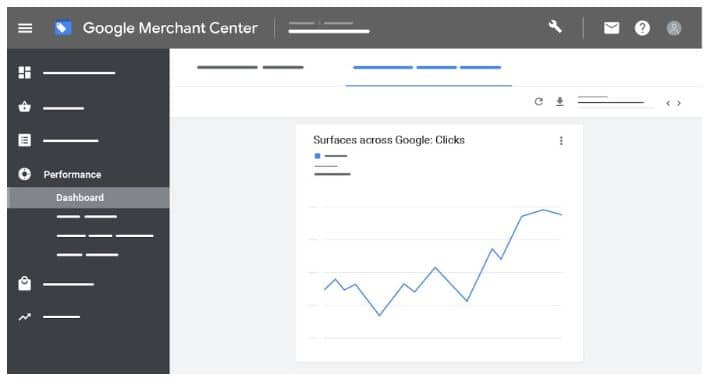711x385 pixels.
Task: Open the mail notifications icon
Action: (x=611, y=28)
